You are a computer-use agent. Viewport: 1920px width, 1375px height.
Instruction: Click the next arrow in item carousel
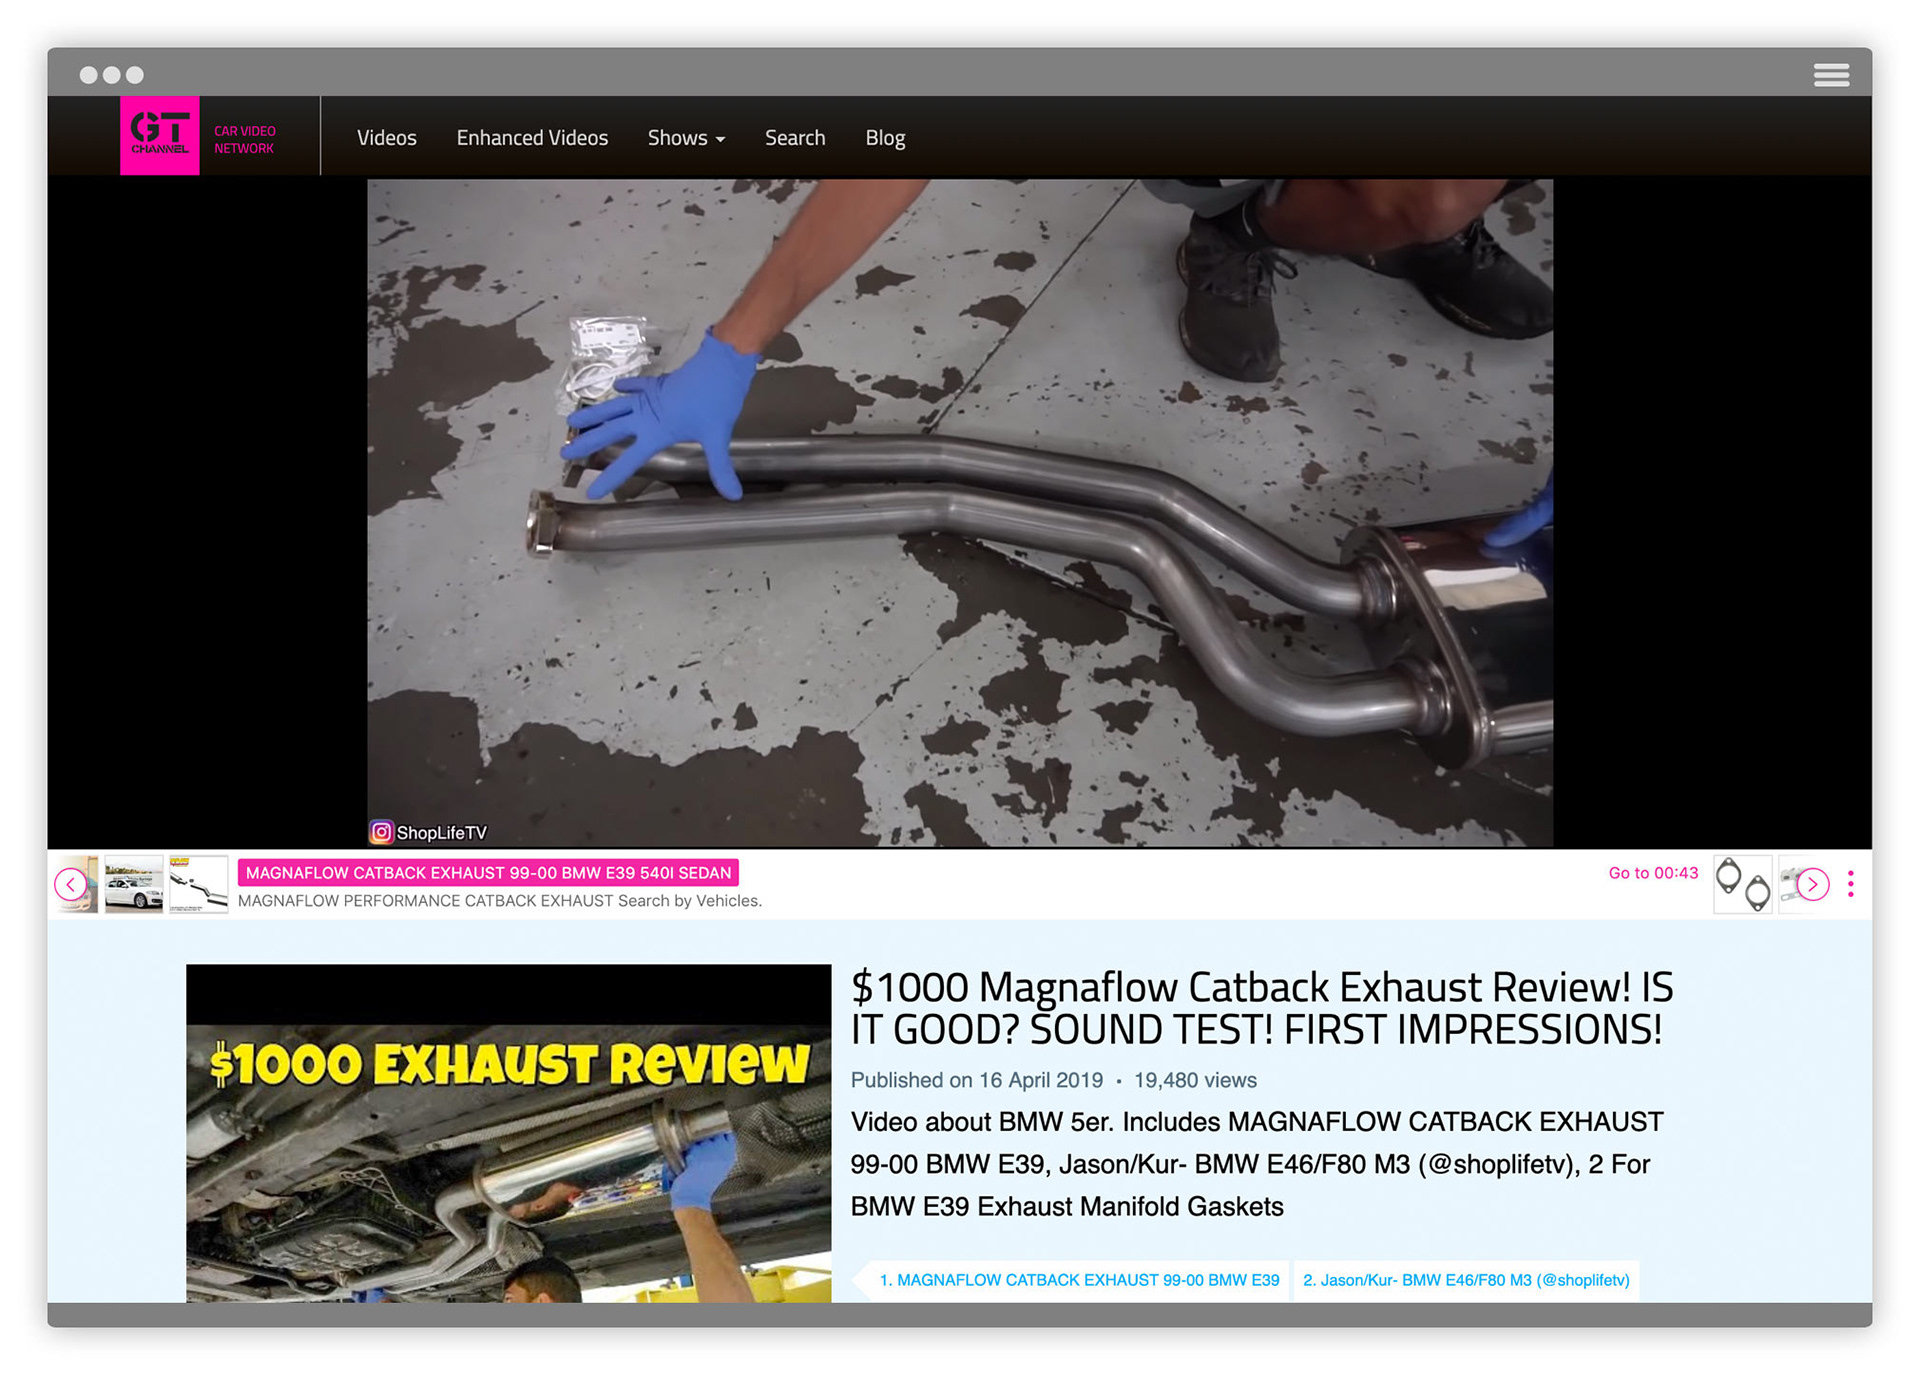(x=1812, y=884)
